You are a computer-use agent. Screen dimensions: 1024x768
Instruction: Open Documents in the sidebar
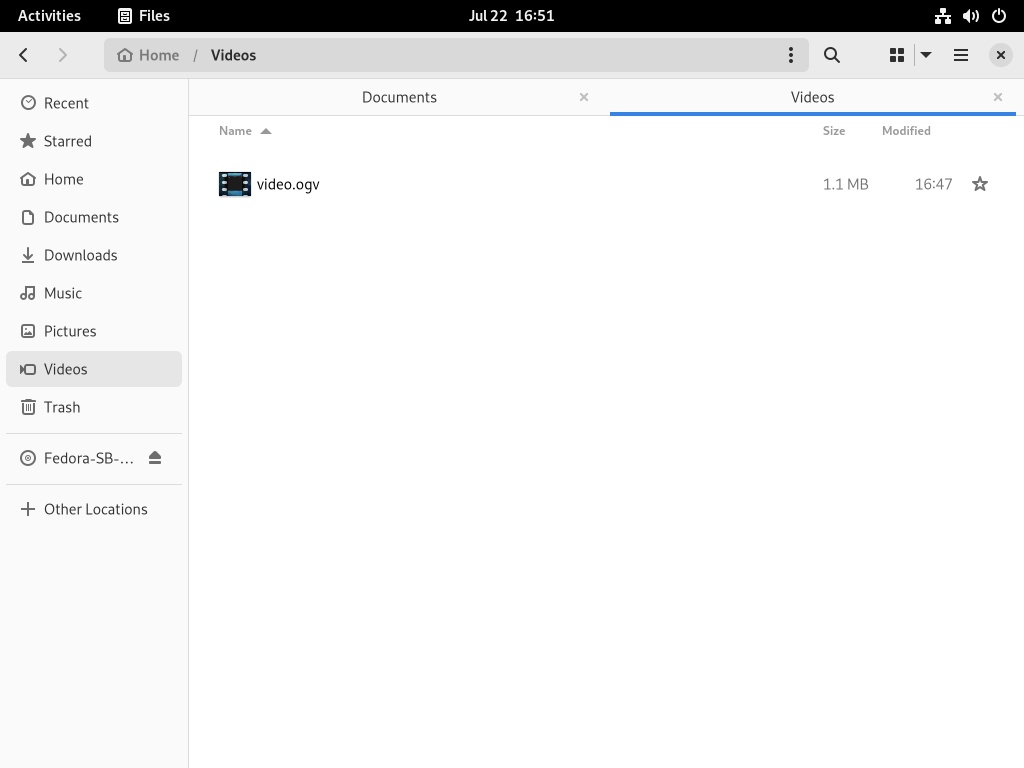tap(94, 217)
